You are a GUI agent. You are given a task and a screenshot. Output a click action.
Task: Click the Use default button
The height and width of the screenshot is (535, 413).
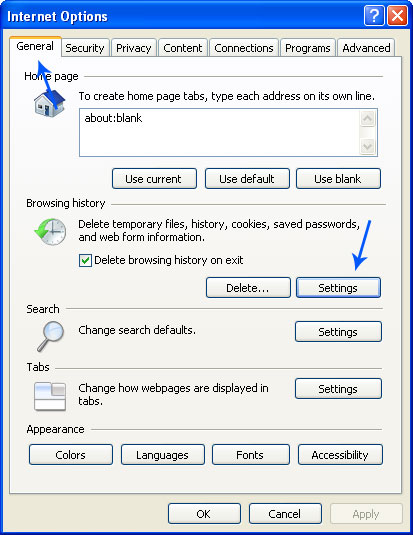tap(247, 178)
